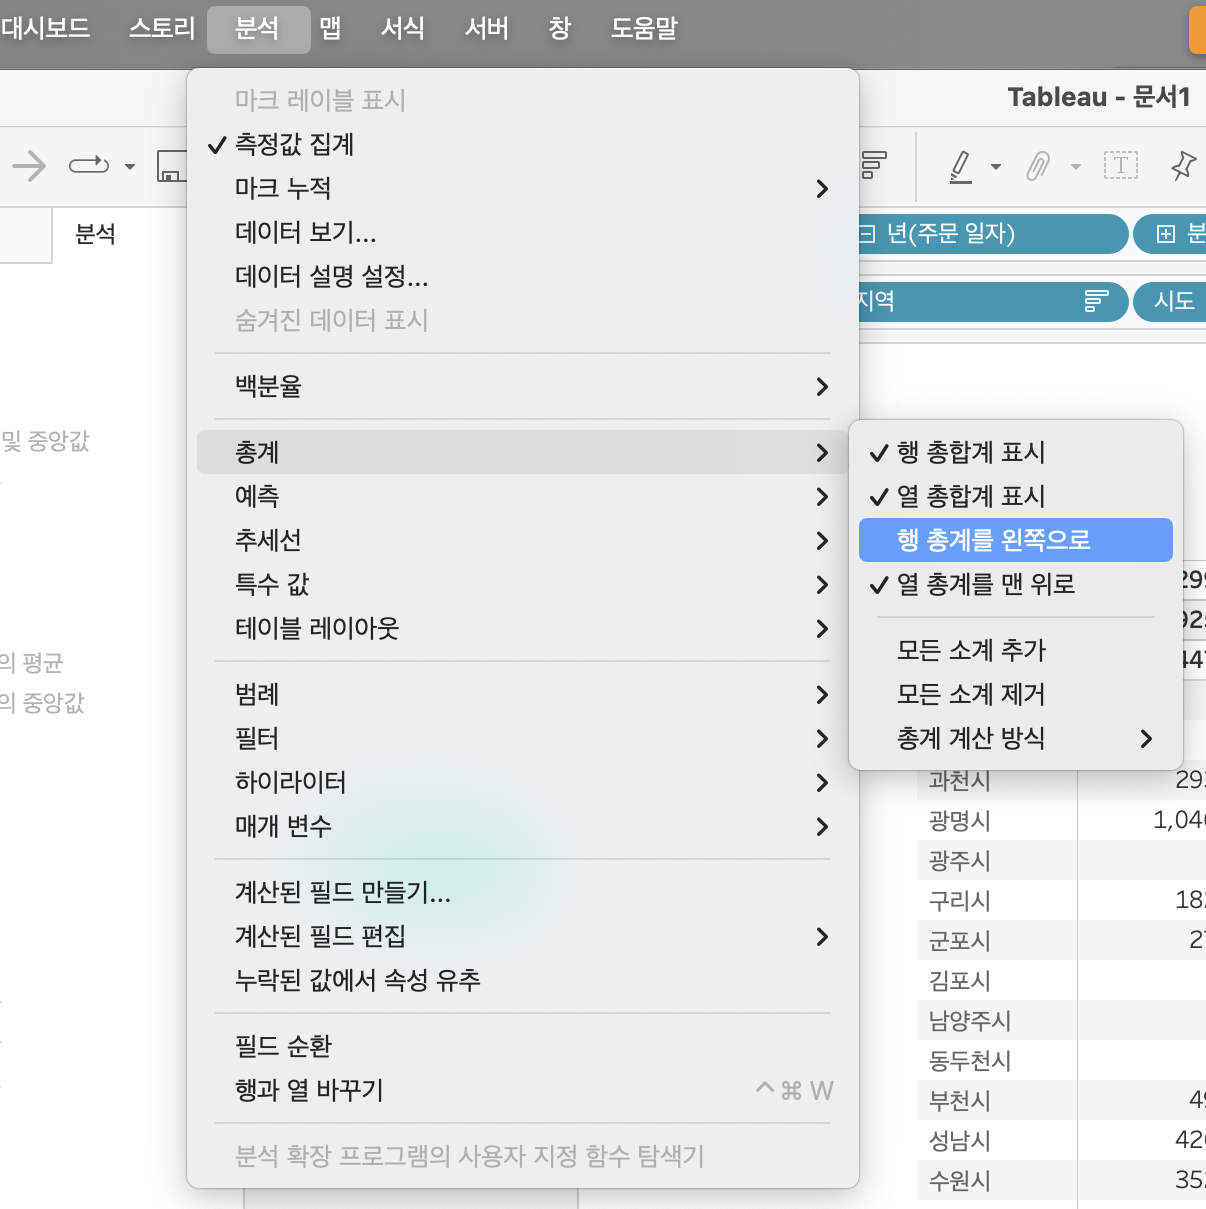Open the 서식 menu

click(403, 28)
